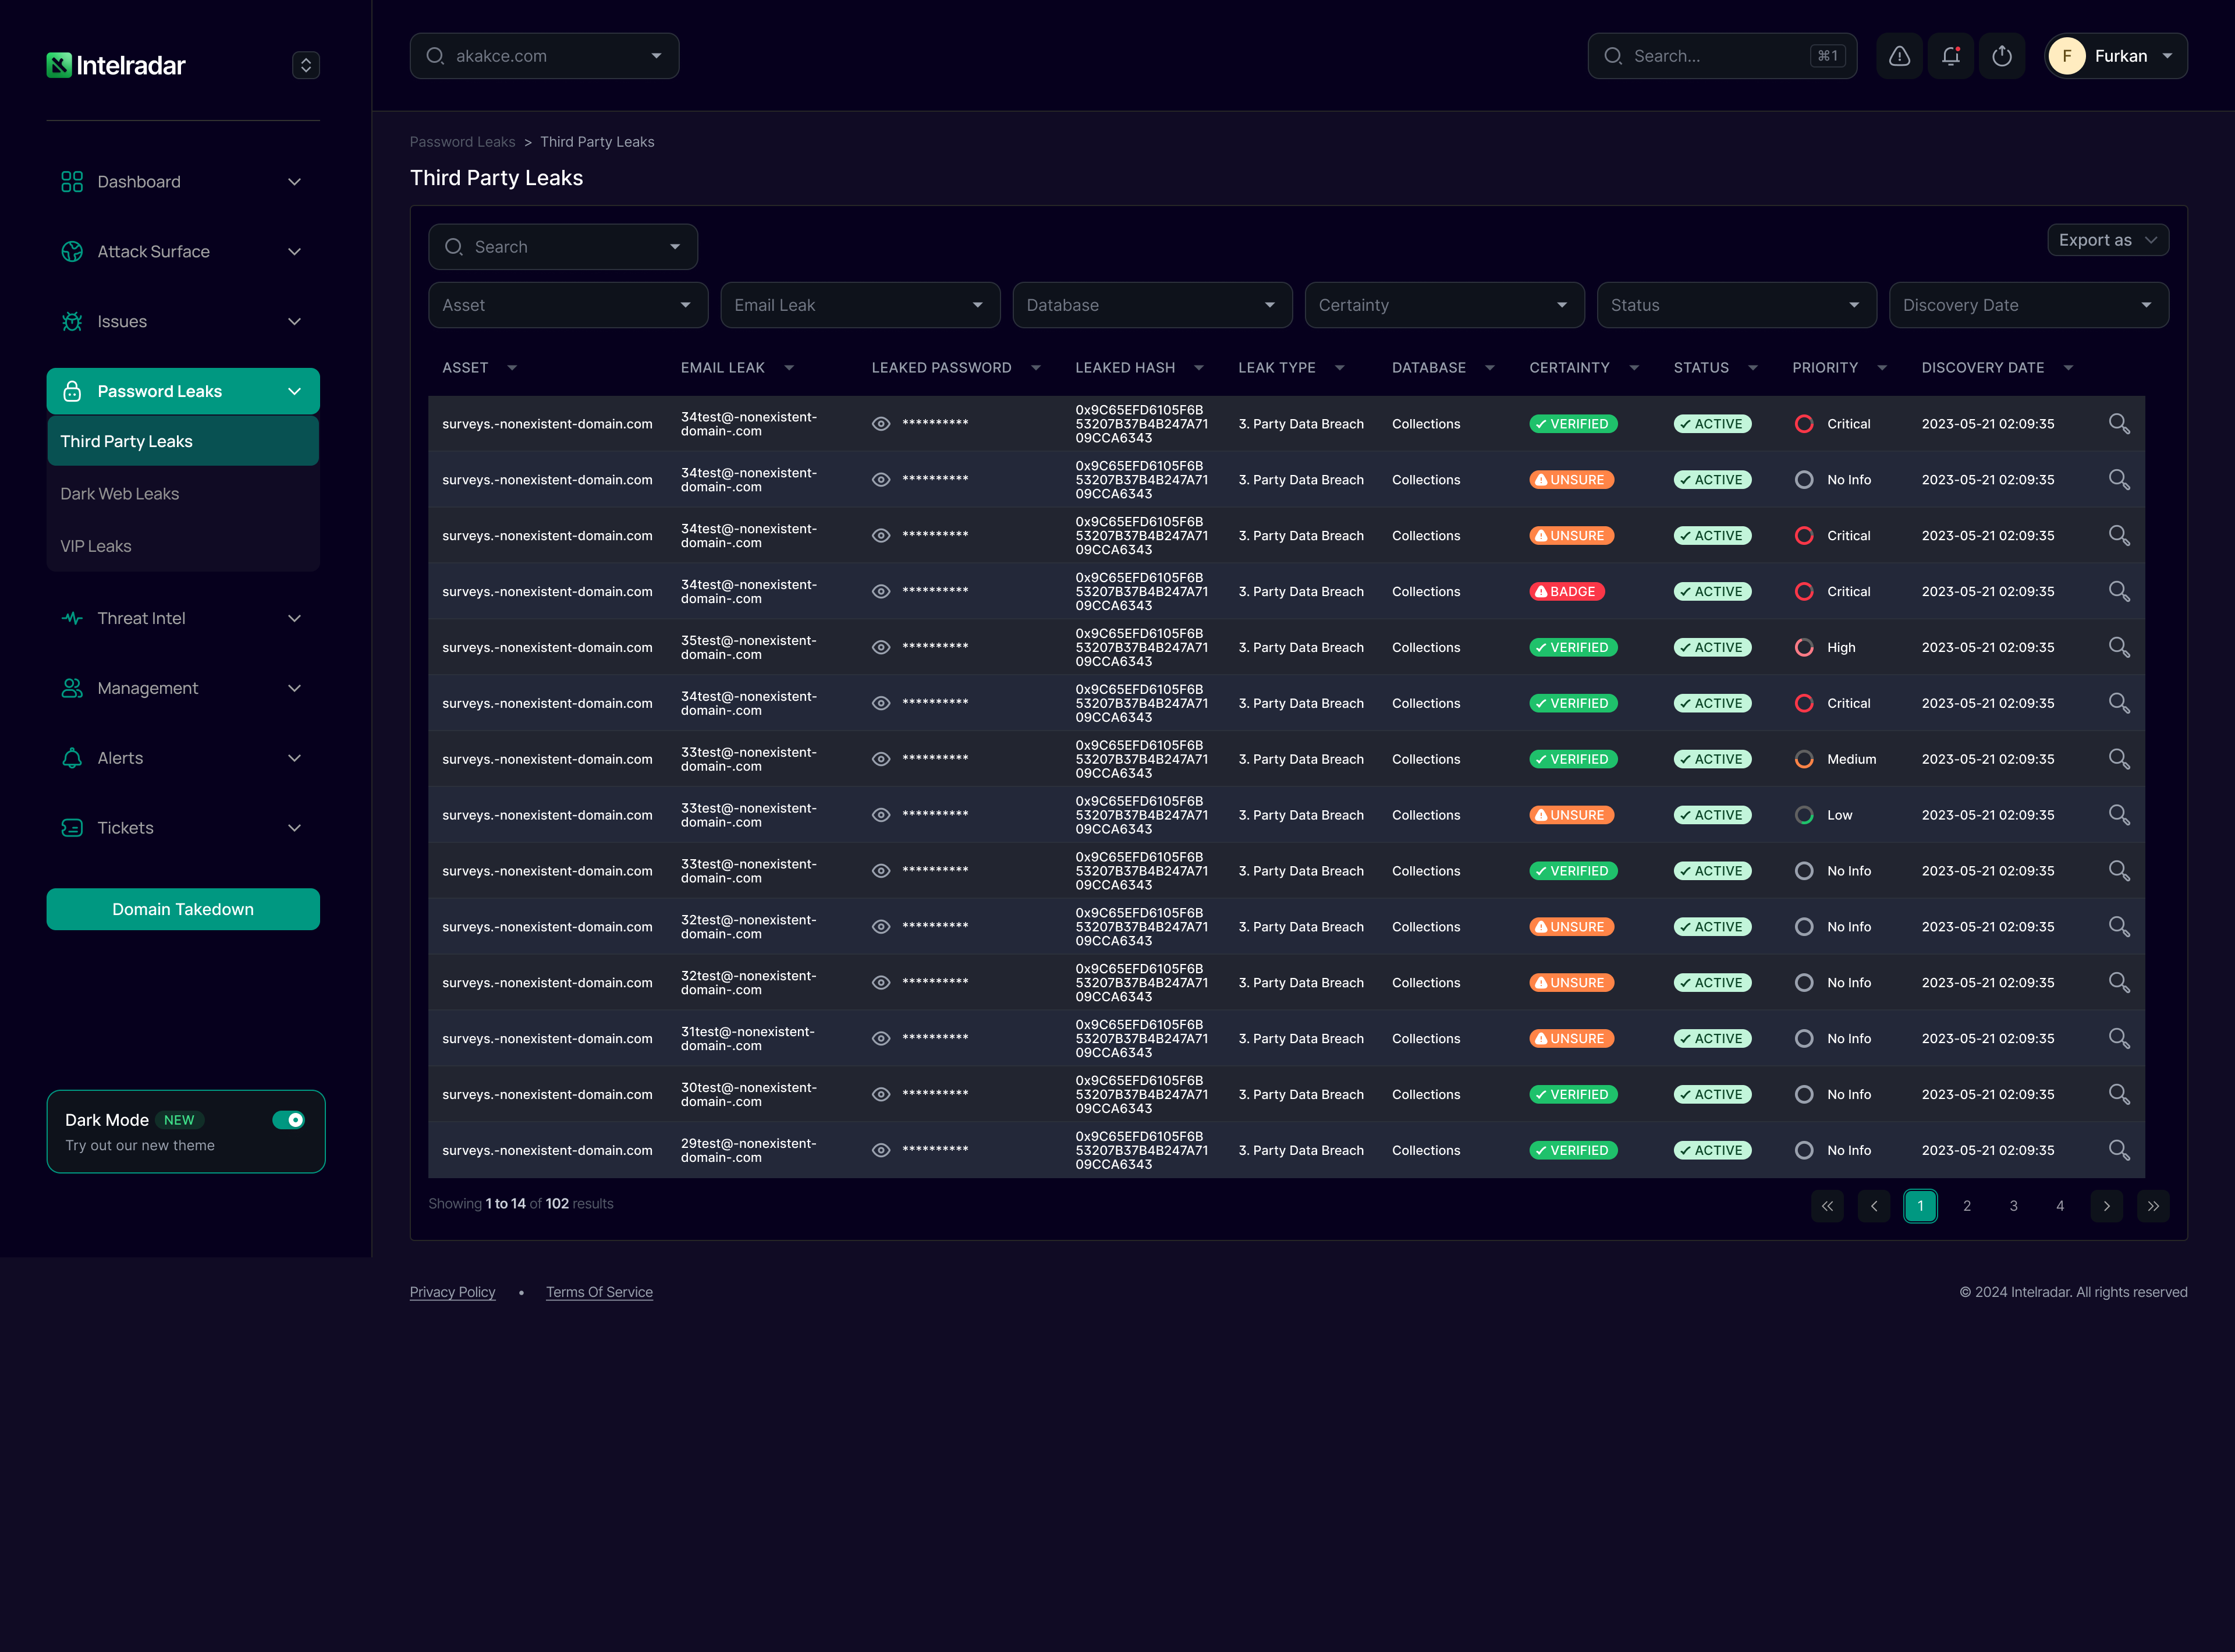Show password for 35test@ email row

[x=880, y=647]
